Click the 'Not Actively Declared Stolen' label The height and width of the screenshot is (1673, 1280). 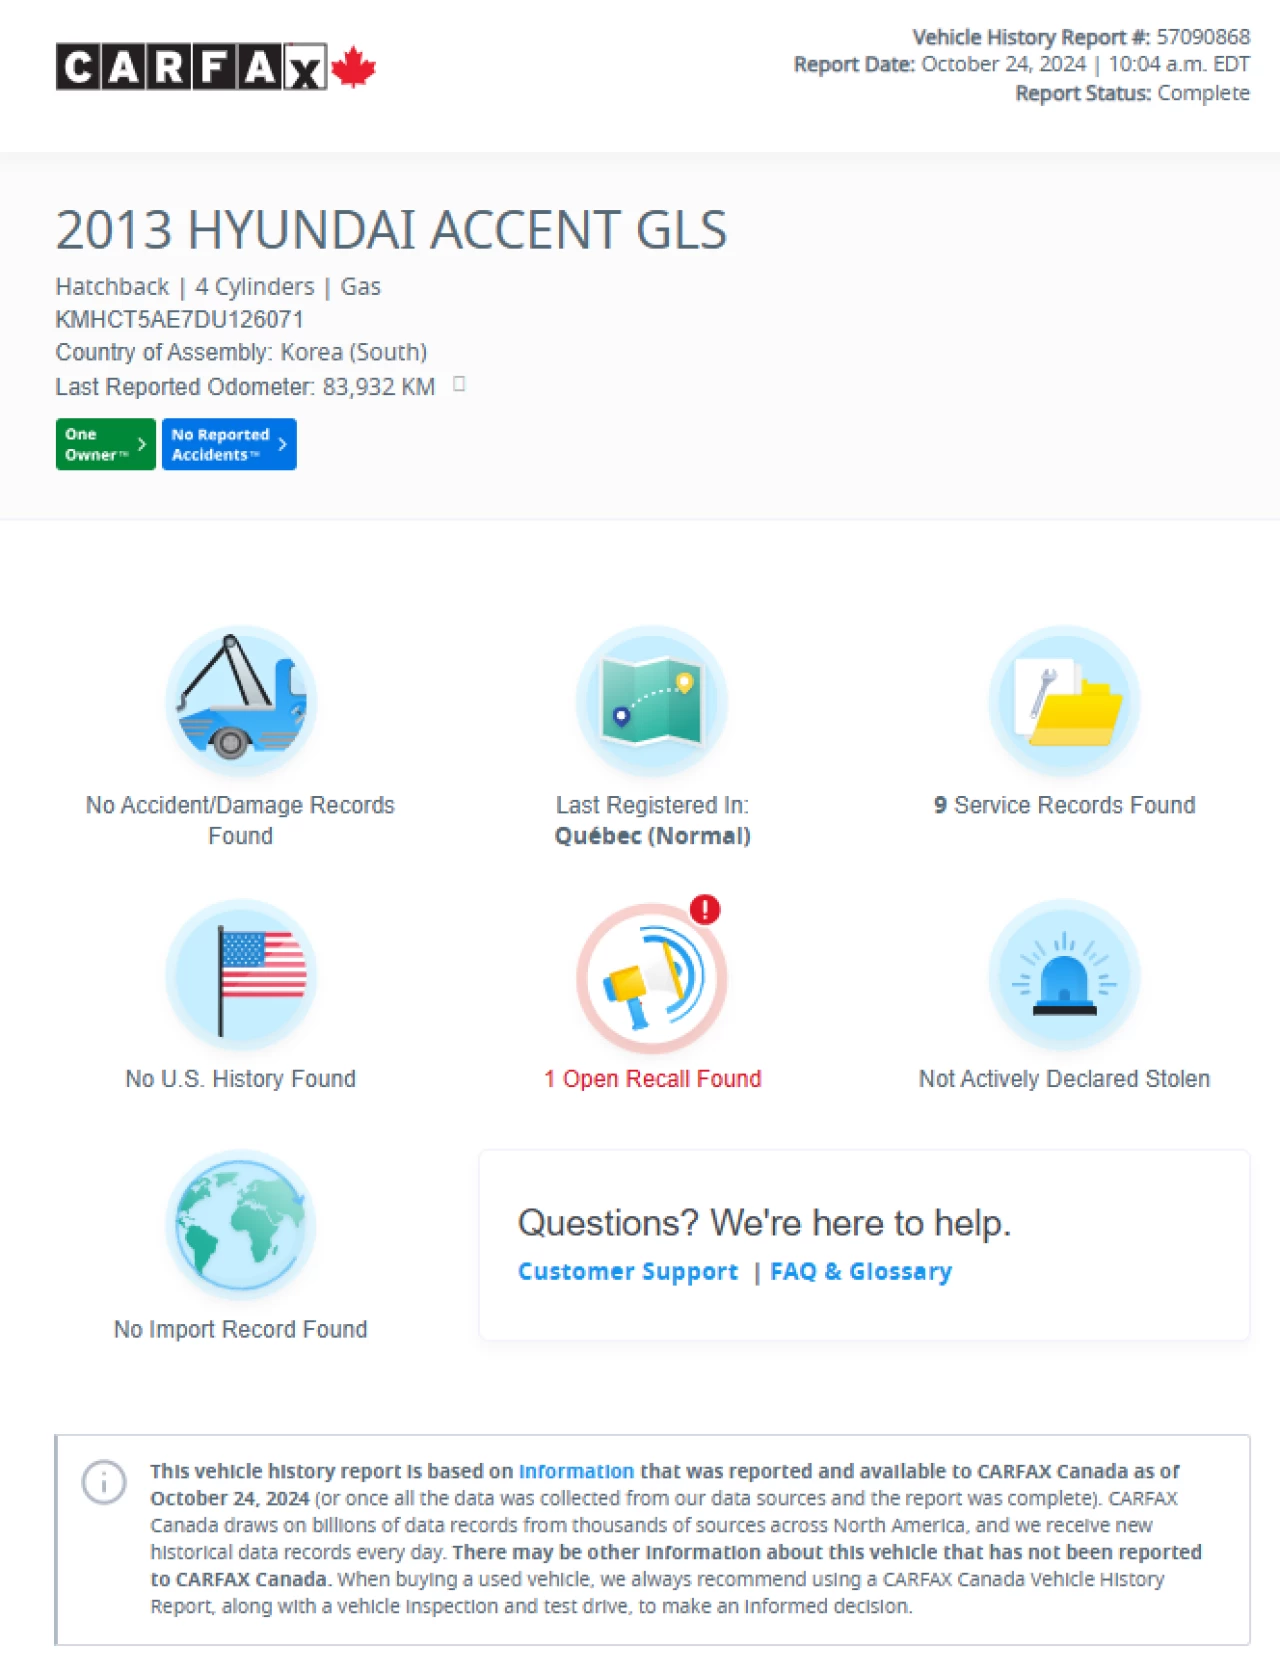click(1064, 1079)
